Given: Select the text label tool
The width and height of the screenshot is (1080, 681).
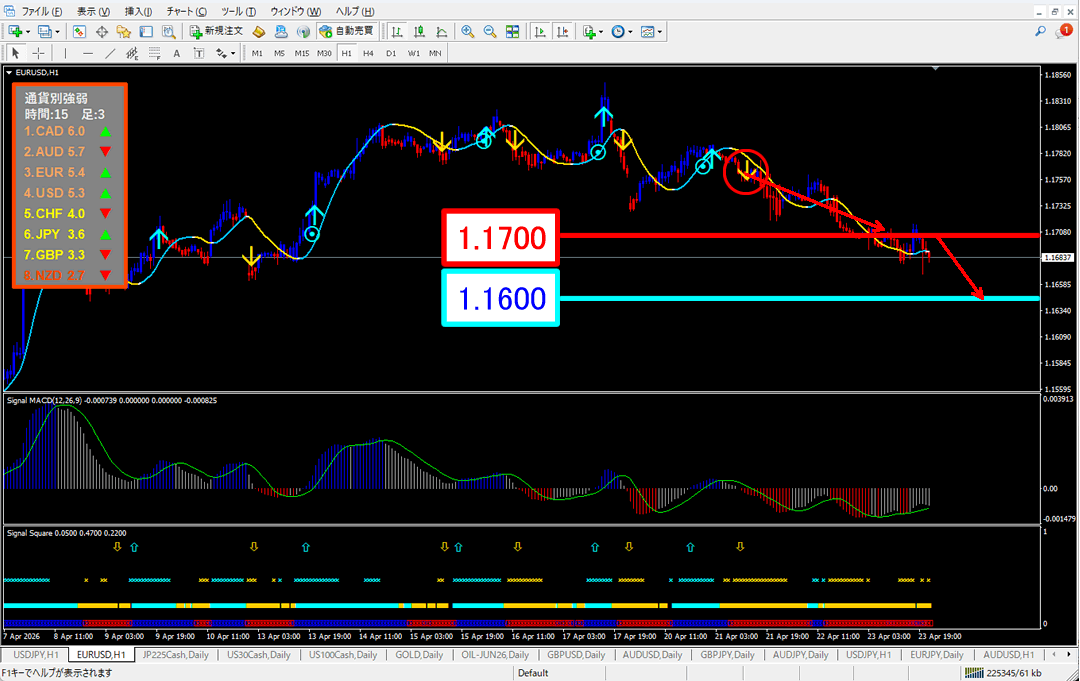Looking at the screenshot, I should tap(177, 53).
